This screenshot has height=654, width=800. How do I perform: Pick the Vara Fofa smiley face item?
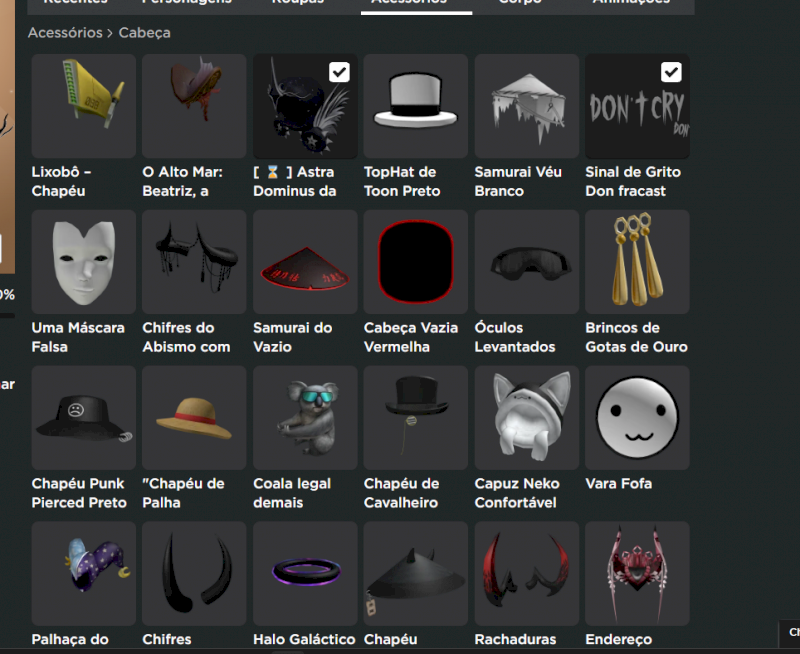[x=637, y=418]
